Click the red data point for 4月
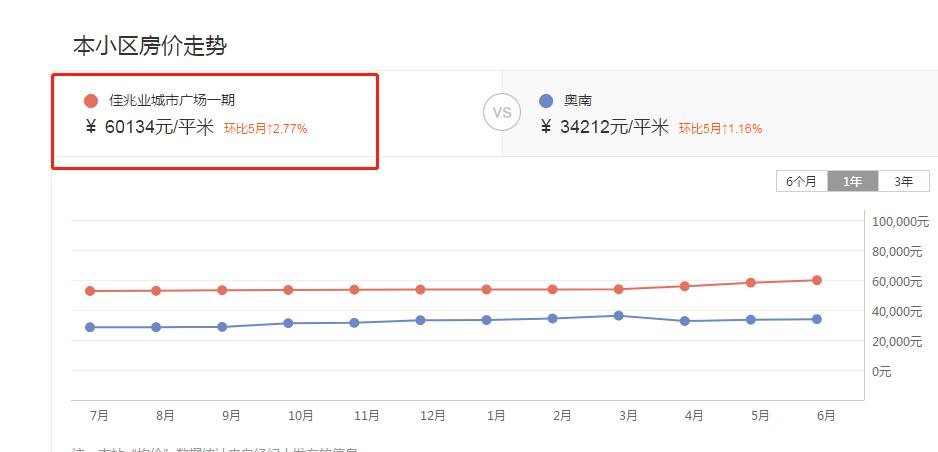The height and width of the screenshot is (452, 938). (x=685, y=286)
